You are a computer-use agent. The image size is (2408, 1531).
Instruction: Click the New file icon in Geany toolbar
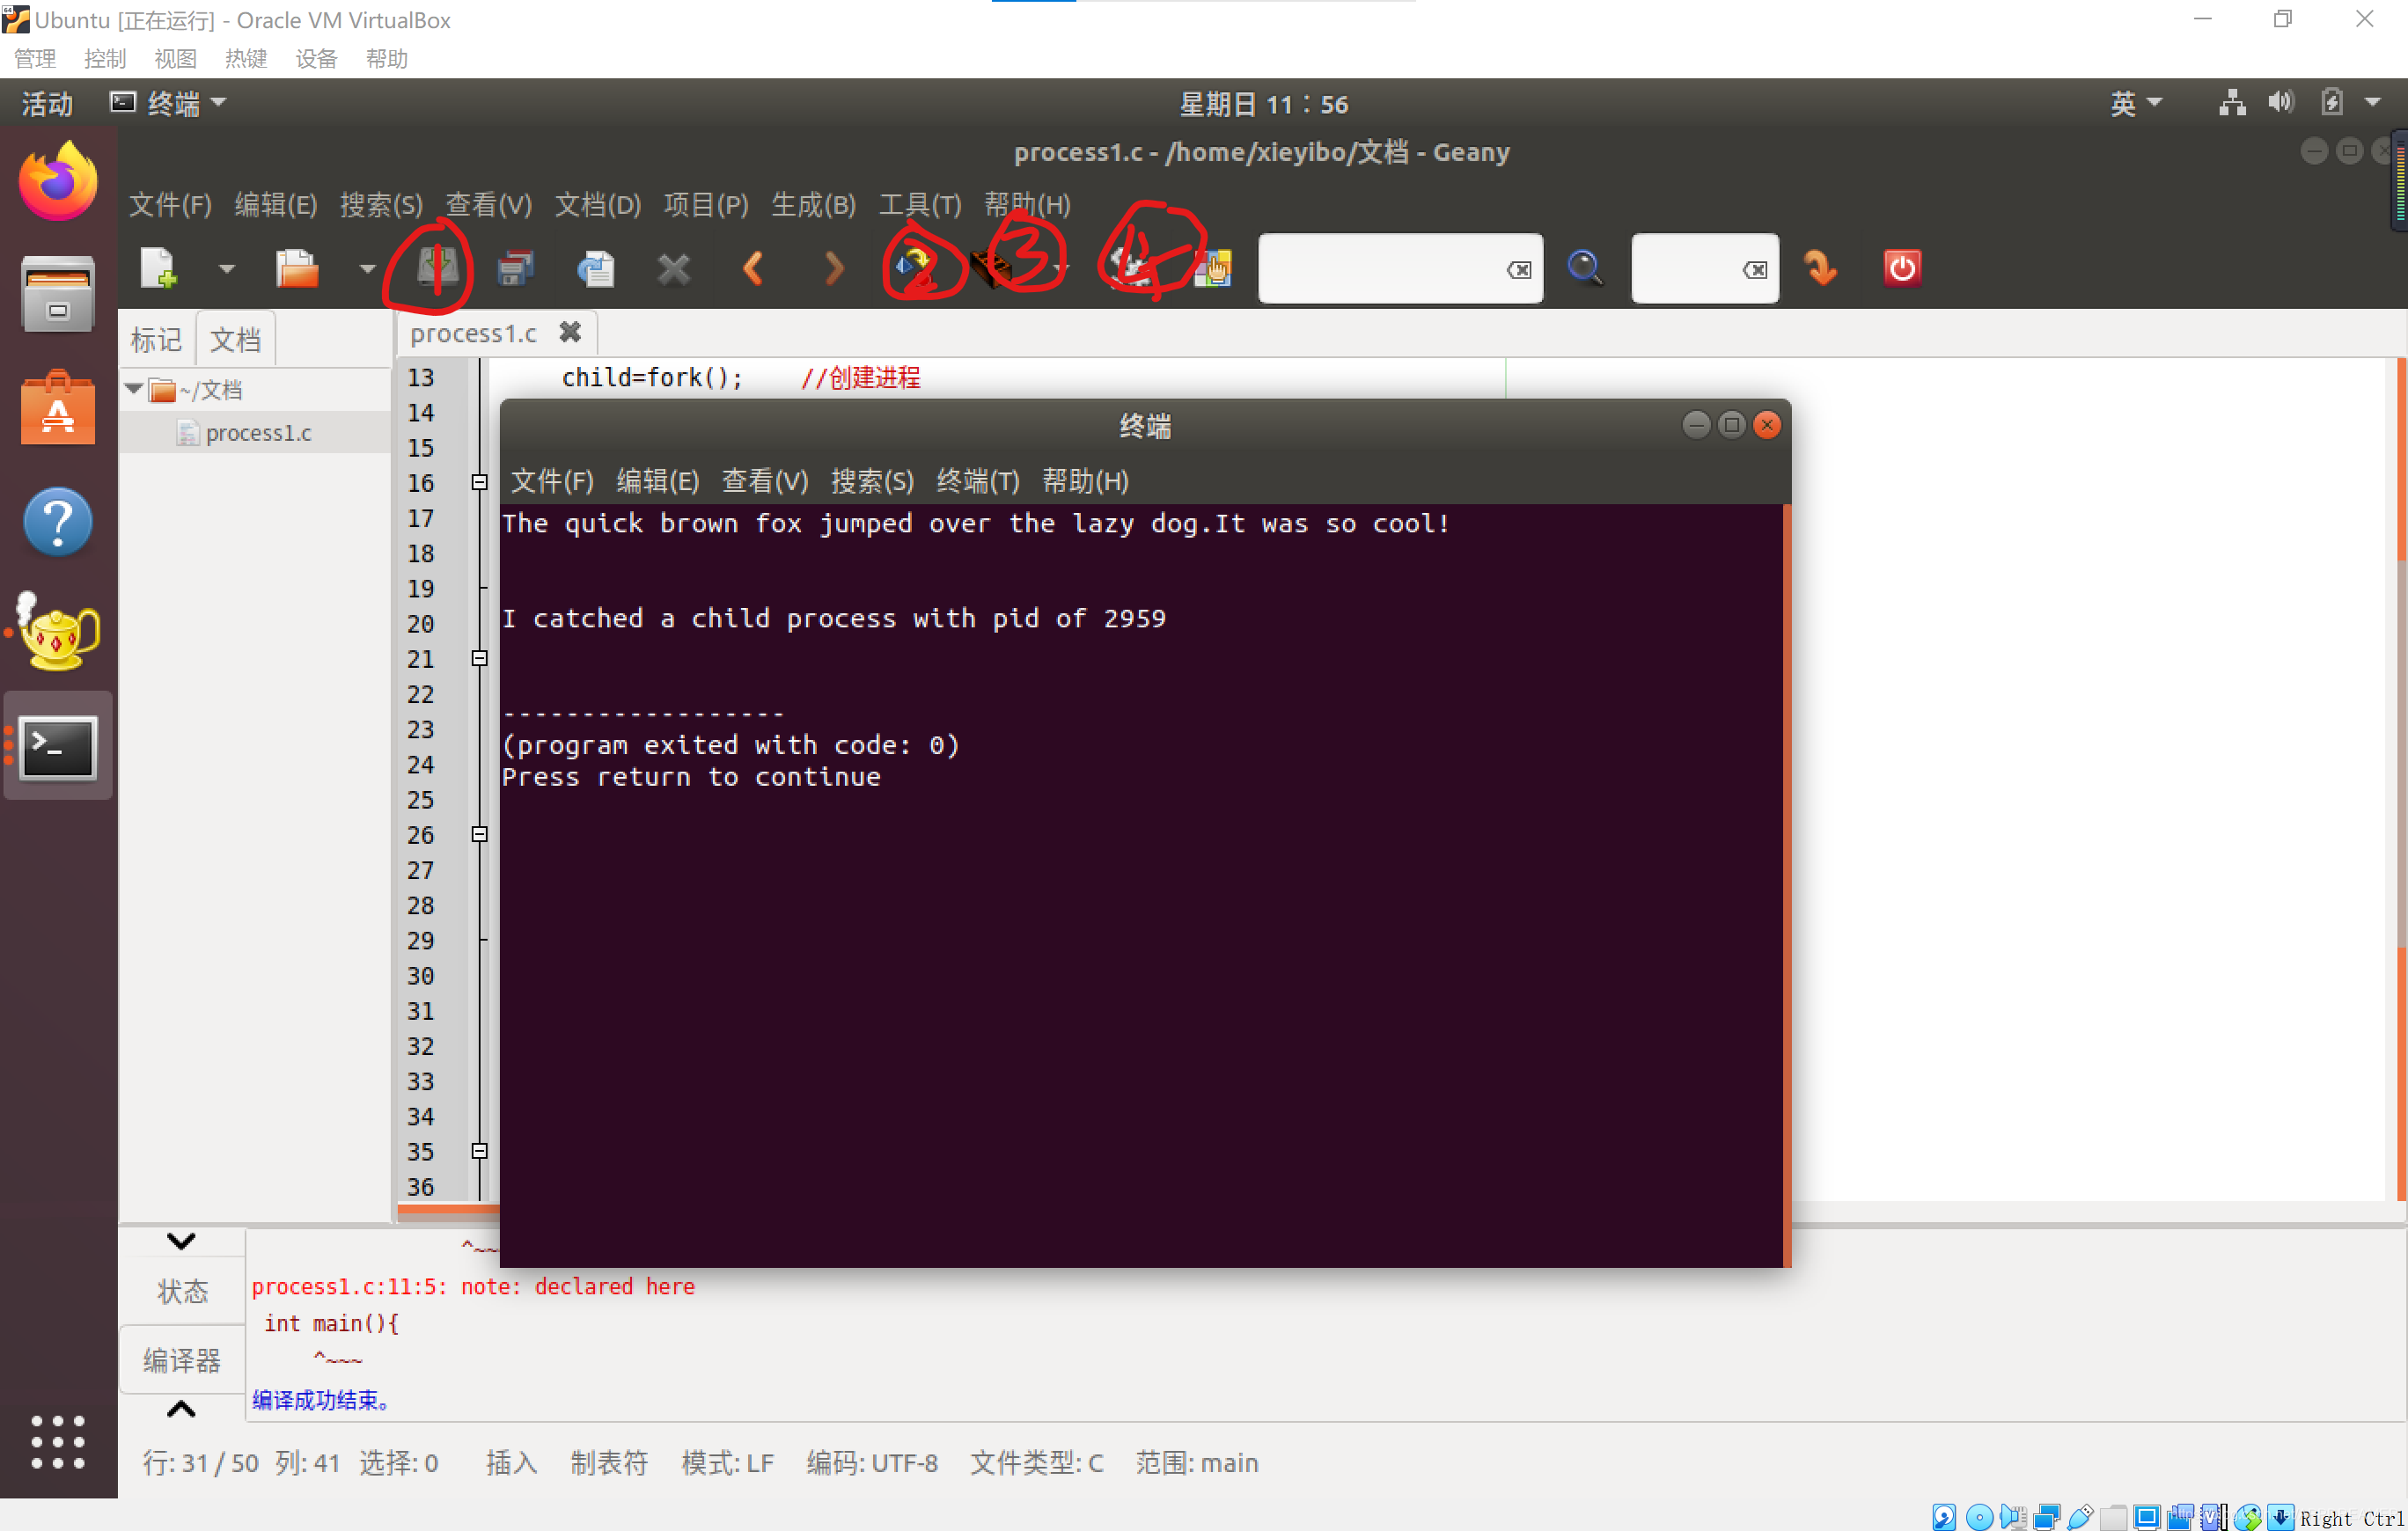[158, 268]
